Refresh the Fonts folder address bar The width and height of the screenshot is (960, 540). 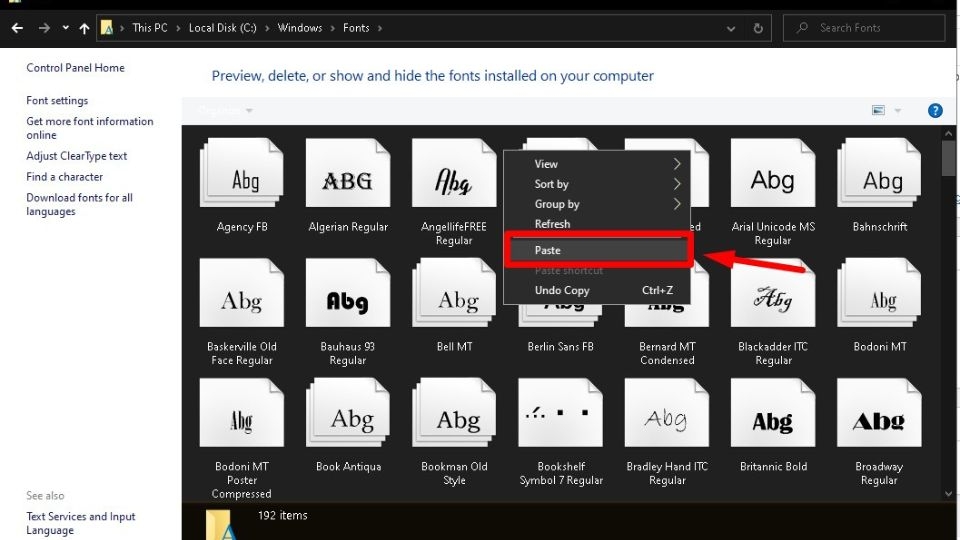[x=758, y=28]
